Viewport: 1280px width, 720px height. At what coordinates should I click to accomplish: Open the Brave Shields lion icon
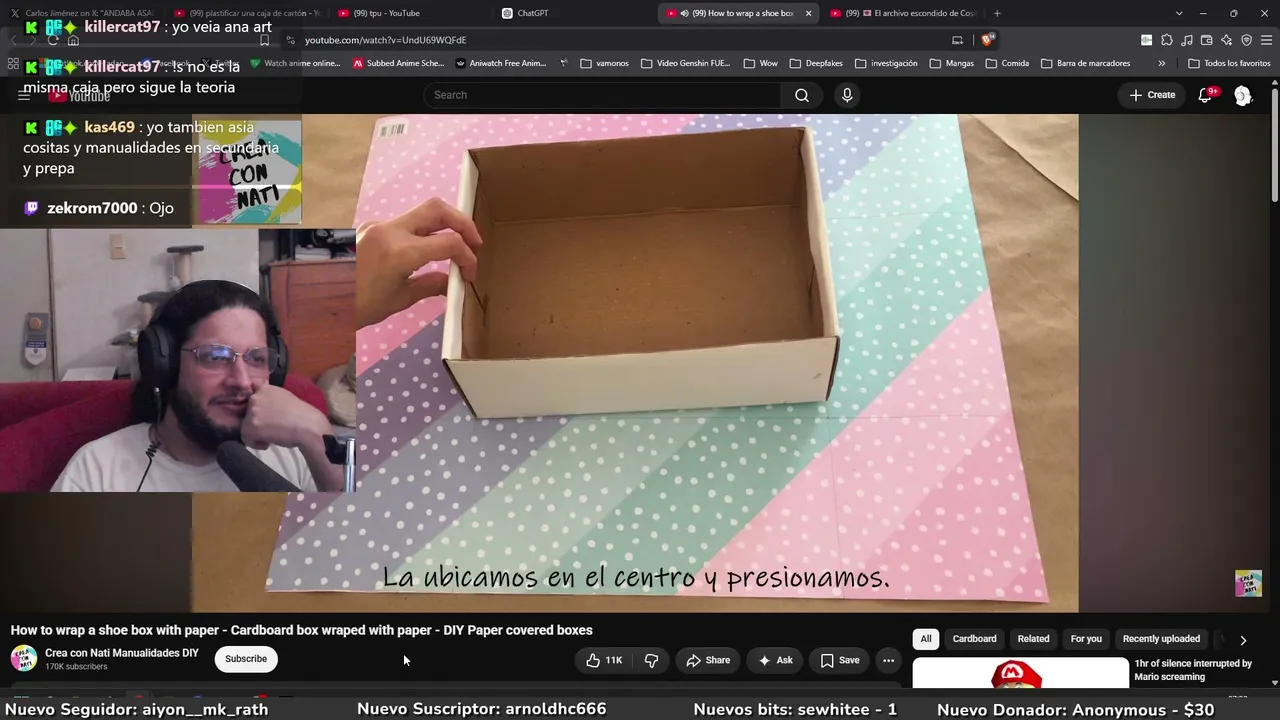(987, 40)
